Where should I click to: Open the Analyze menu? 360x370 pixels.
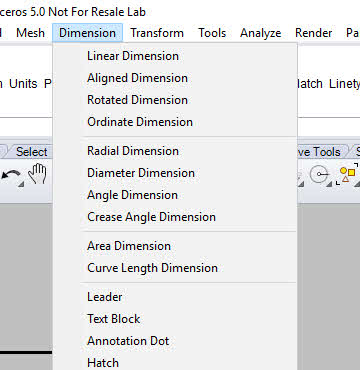click(260, 33)
